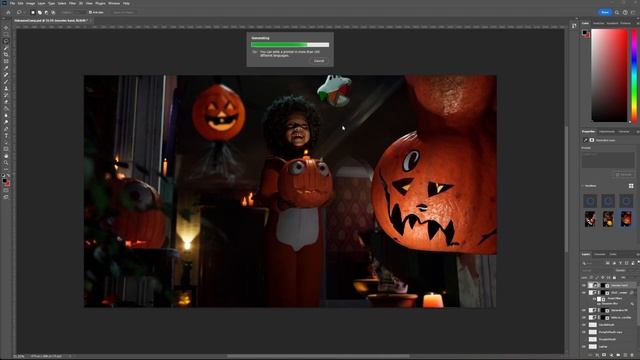Image resolution: width=640 pixels, height=360 pixels.
Task: Choose Subtract from selection mode icon
Action: 46,12
